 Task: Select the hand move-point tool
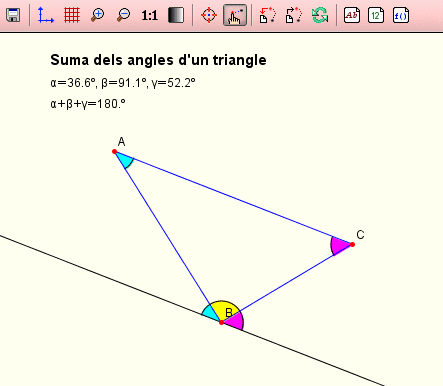(235, 15)
